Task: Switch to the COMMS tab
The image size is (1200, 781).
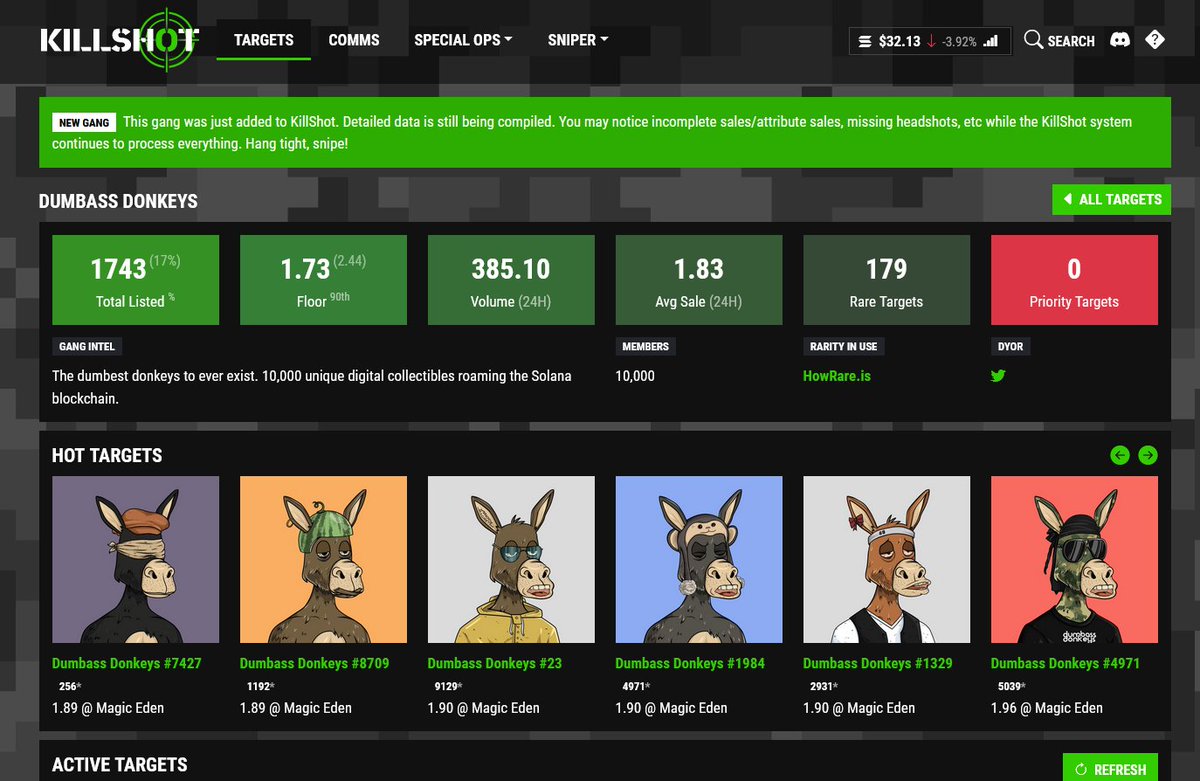Action: pyautogui.click(x=353, y=40)
